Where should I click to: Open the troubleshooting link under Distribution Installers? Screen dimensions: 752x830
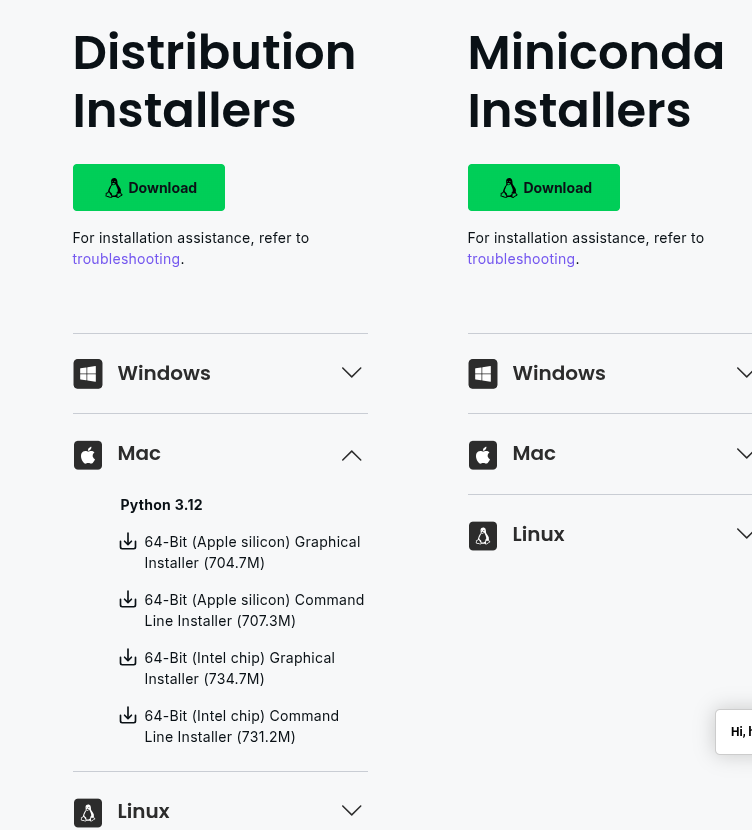[x=126, y=259]
